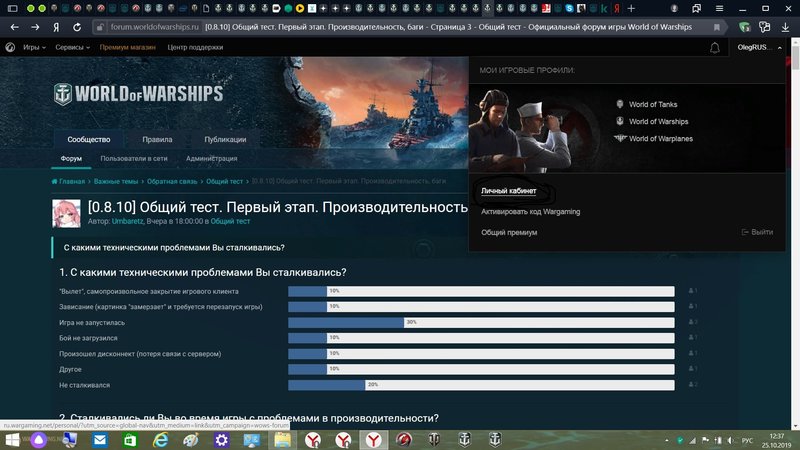Click the Windows Start button
The width and height of the screenshot is (800, 450).
click(10, 440)
